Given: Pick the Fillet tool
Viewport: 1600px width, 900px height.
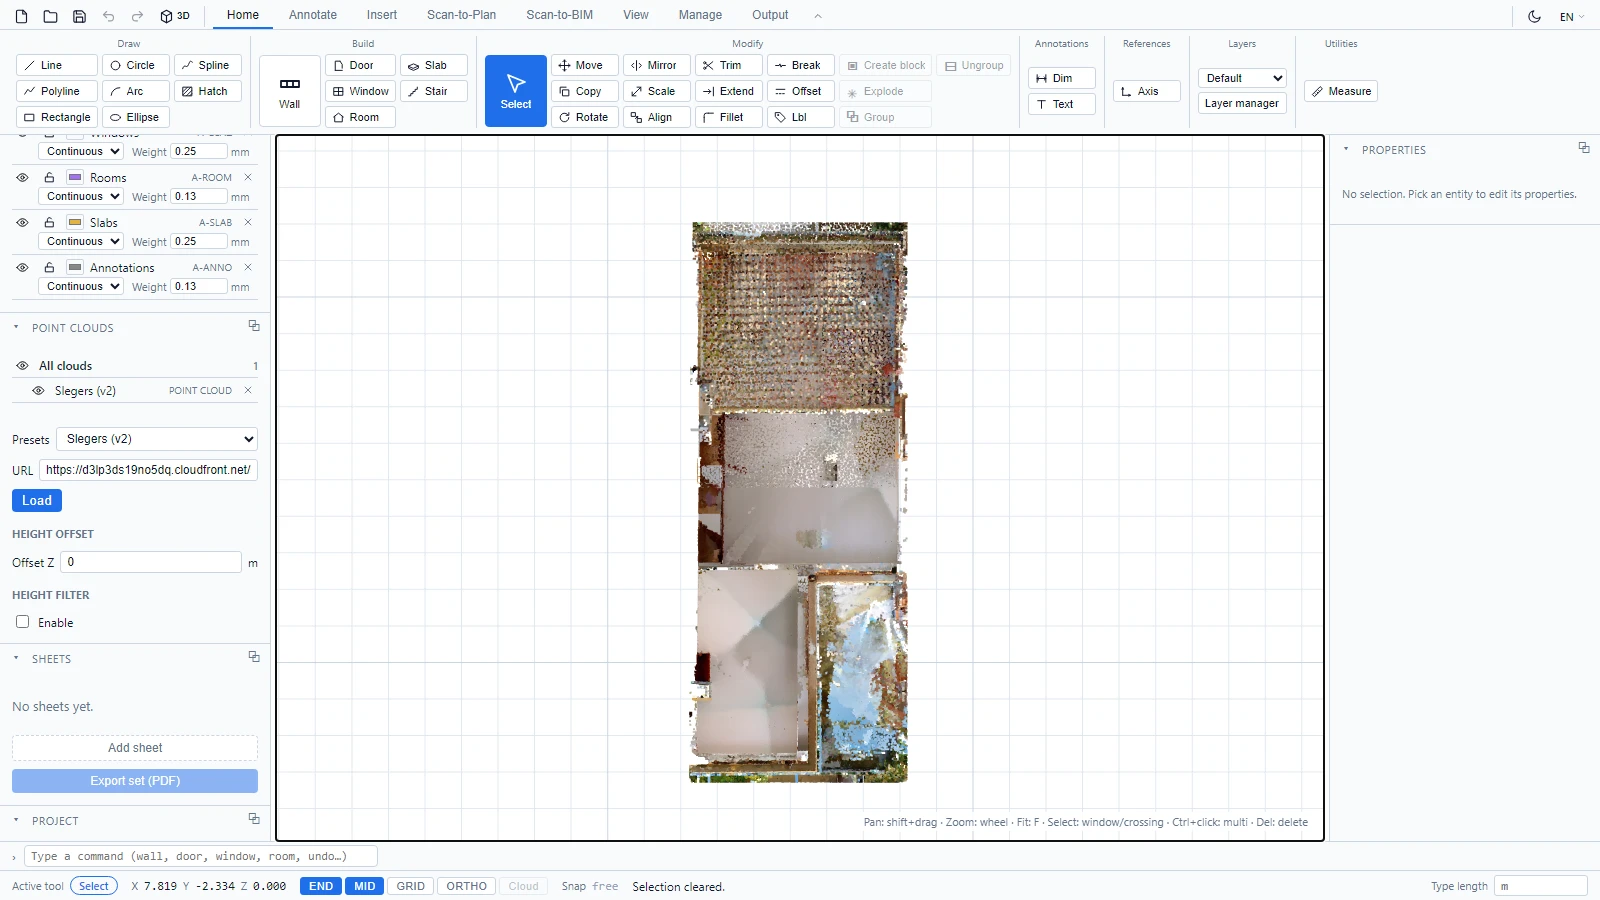Looking at the screenshot, I should click(728, 117).
